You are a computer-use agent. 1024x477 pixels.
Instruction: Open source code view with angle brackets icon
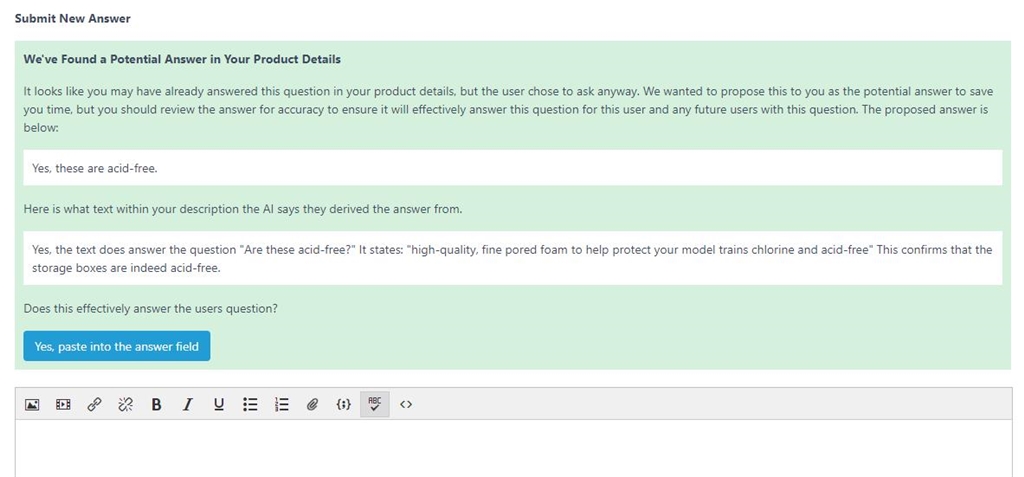point(406,404)
